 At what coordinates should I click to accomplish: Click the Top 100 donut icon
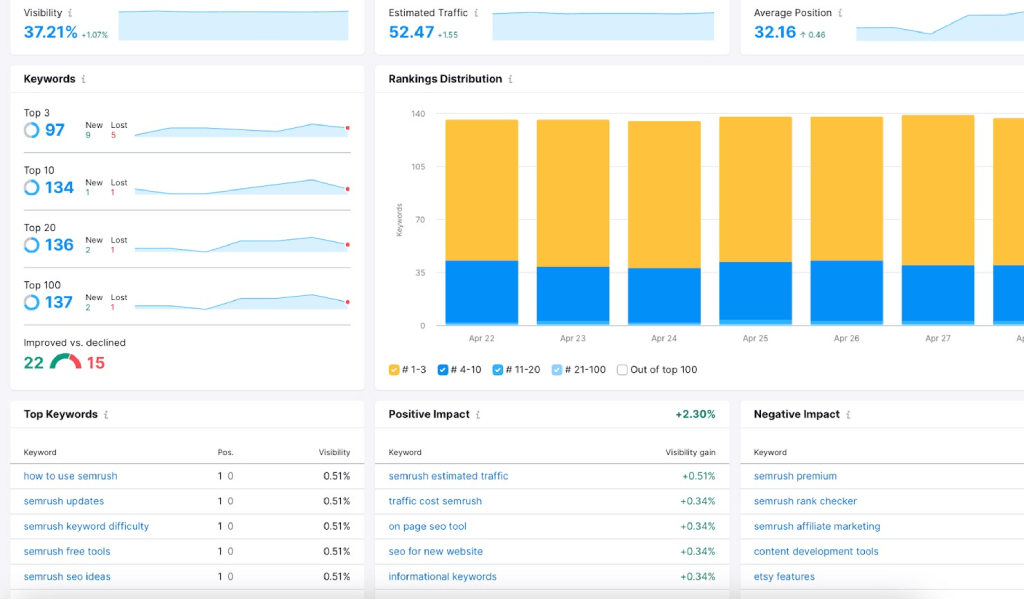31,302
